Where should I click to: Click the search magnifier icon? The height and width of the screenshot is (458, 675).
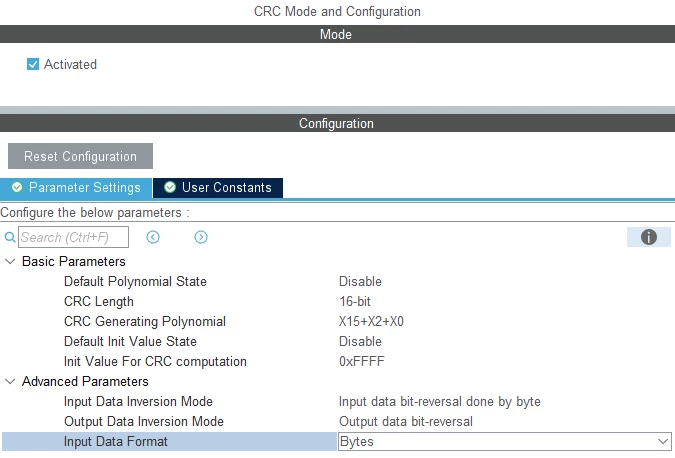coord(9,237)
